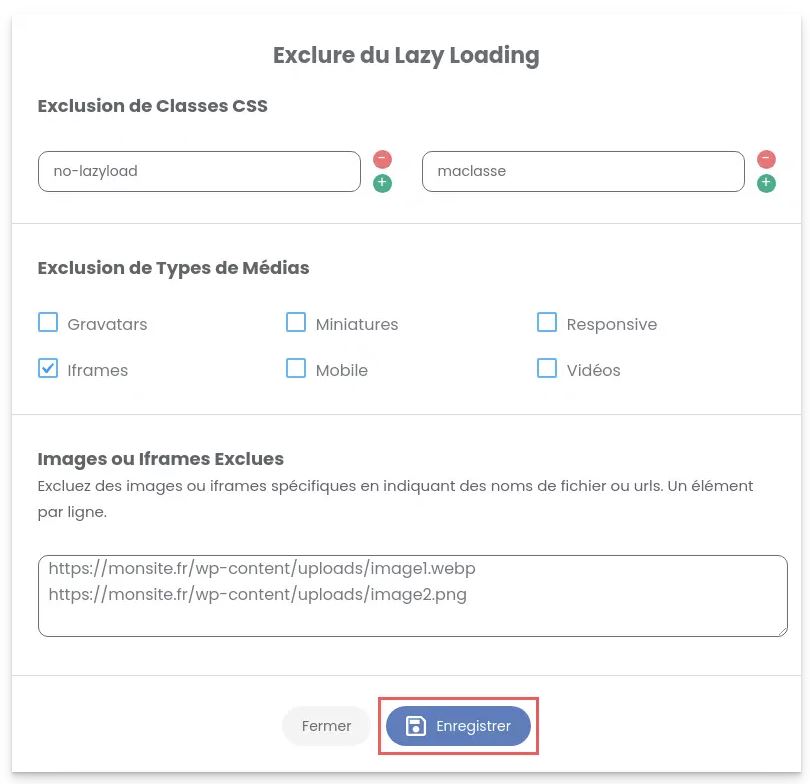This screenshot has height=784, width=810.
Task: Click the floppy disk save icon
Action: click(x=415, y=726)
